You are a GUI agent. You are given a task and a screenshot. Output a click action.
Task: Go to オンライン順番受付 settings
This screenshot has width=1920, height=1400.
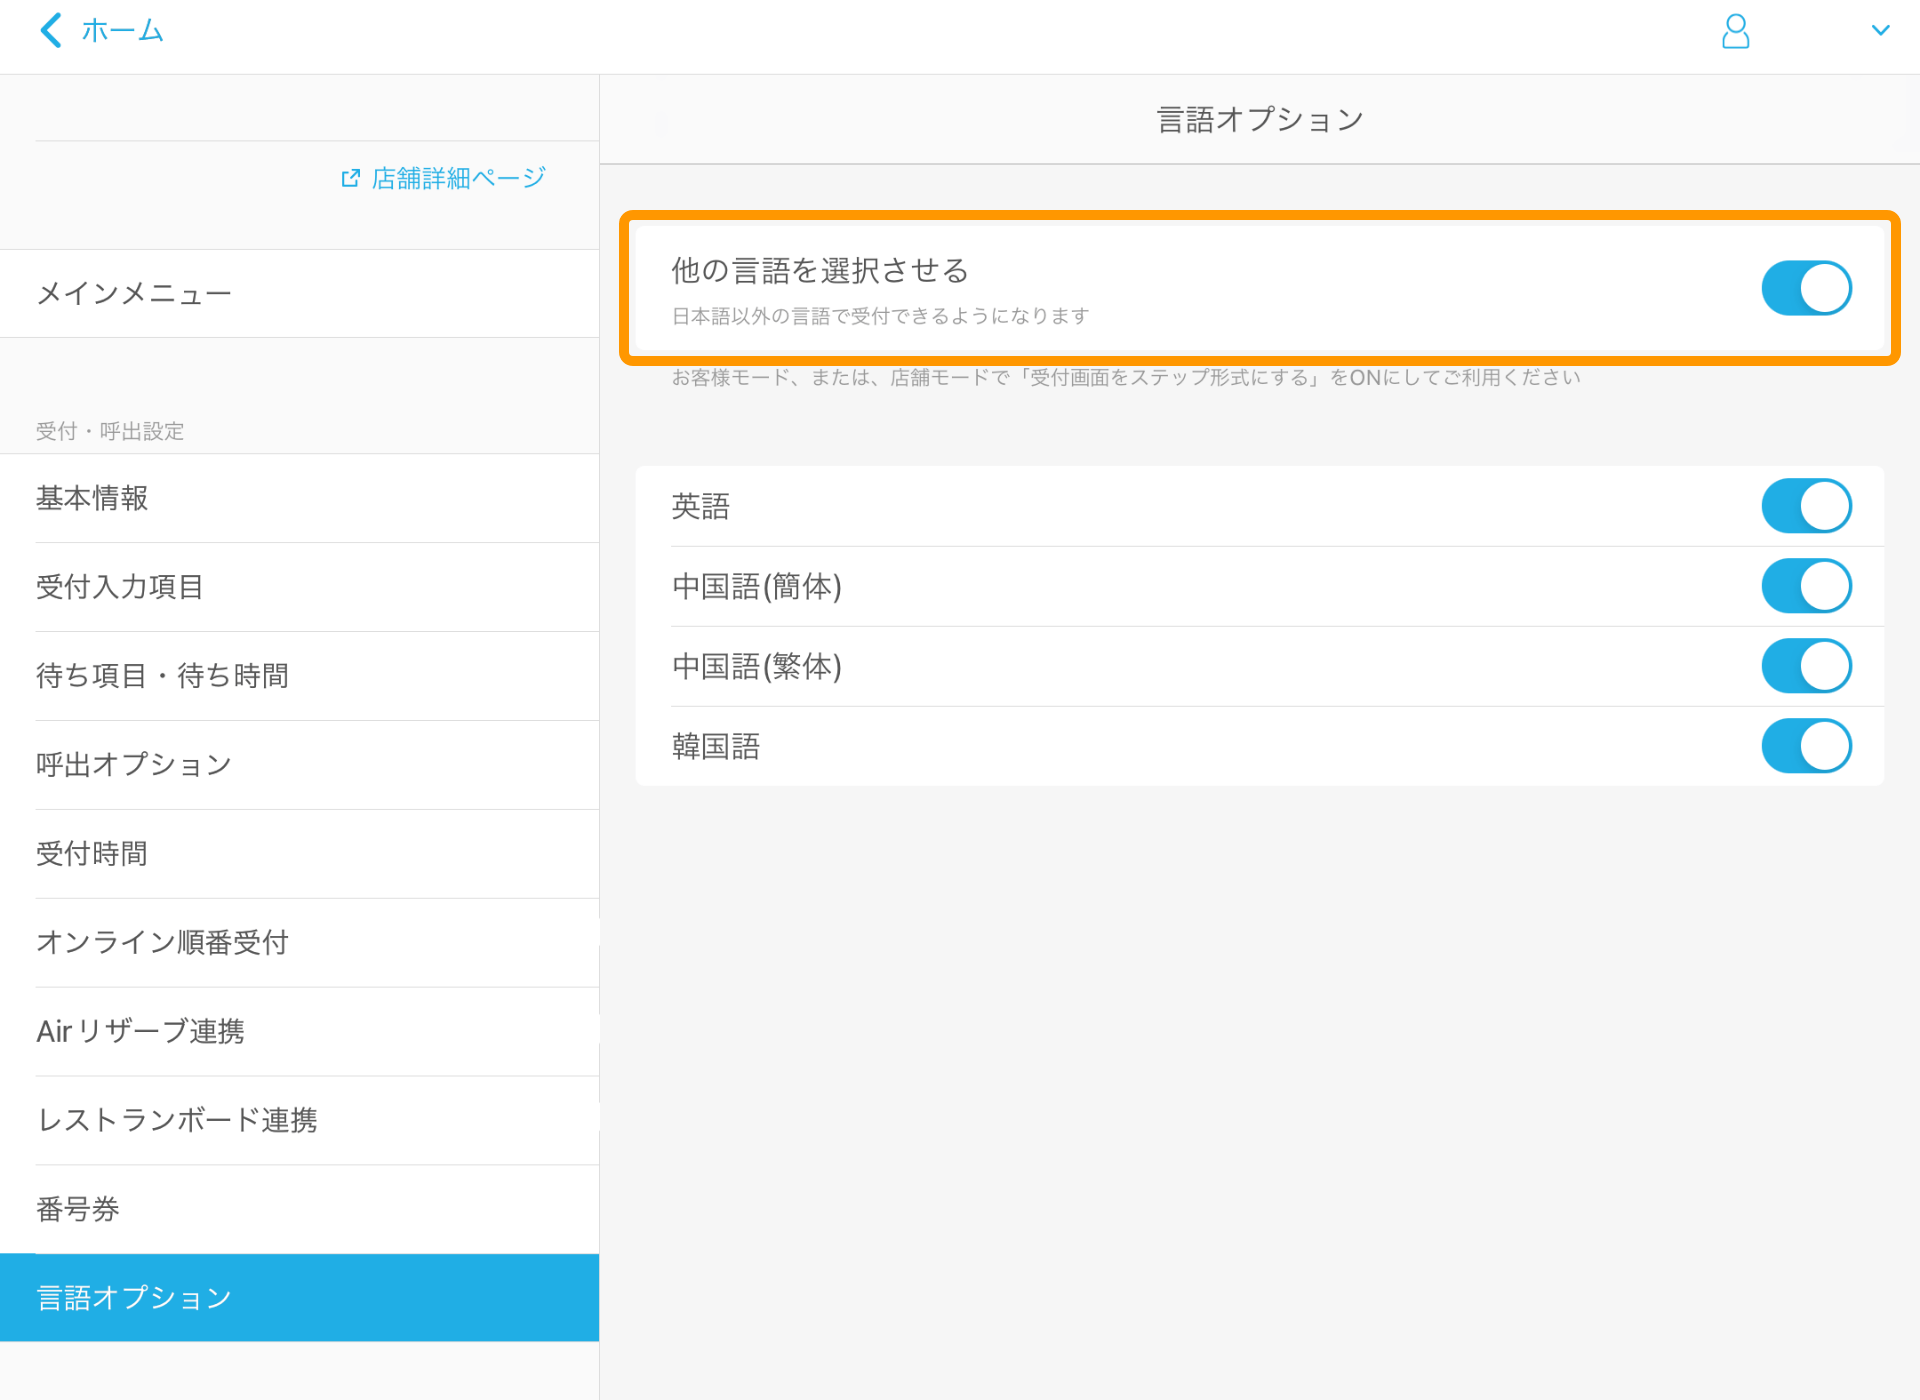(162, 942)
